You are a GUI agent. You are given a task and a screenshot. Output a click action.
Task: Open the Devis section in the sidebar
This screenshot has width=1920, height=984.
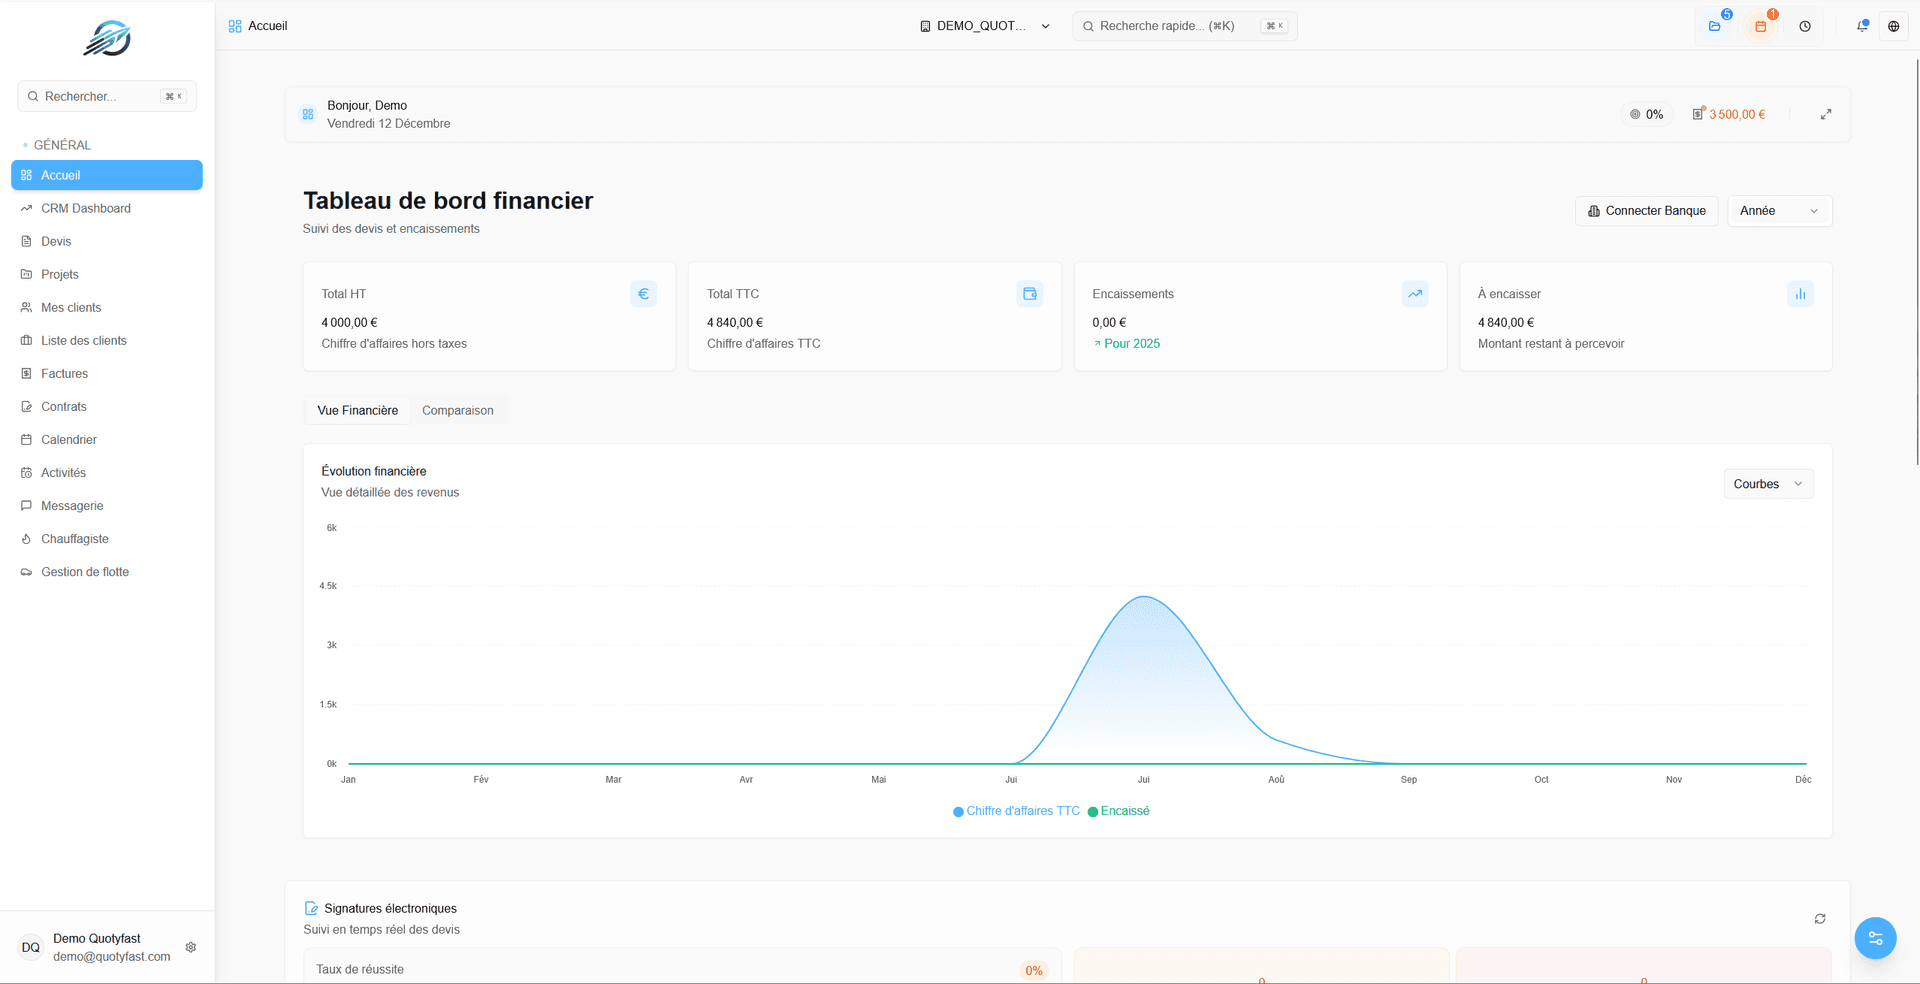[57, 241]
